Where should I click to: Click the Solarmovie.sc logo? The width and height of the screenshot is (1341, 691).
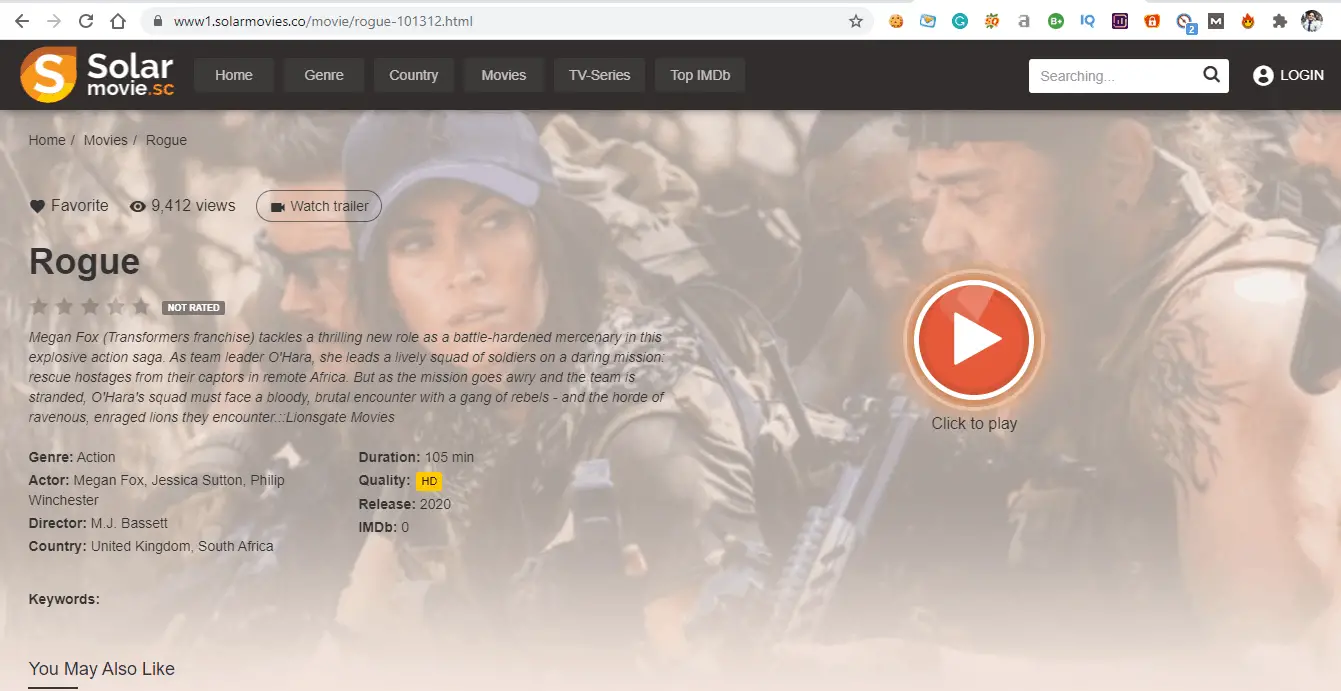pos(97,75)
